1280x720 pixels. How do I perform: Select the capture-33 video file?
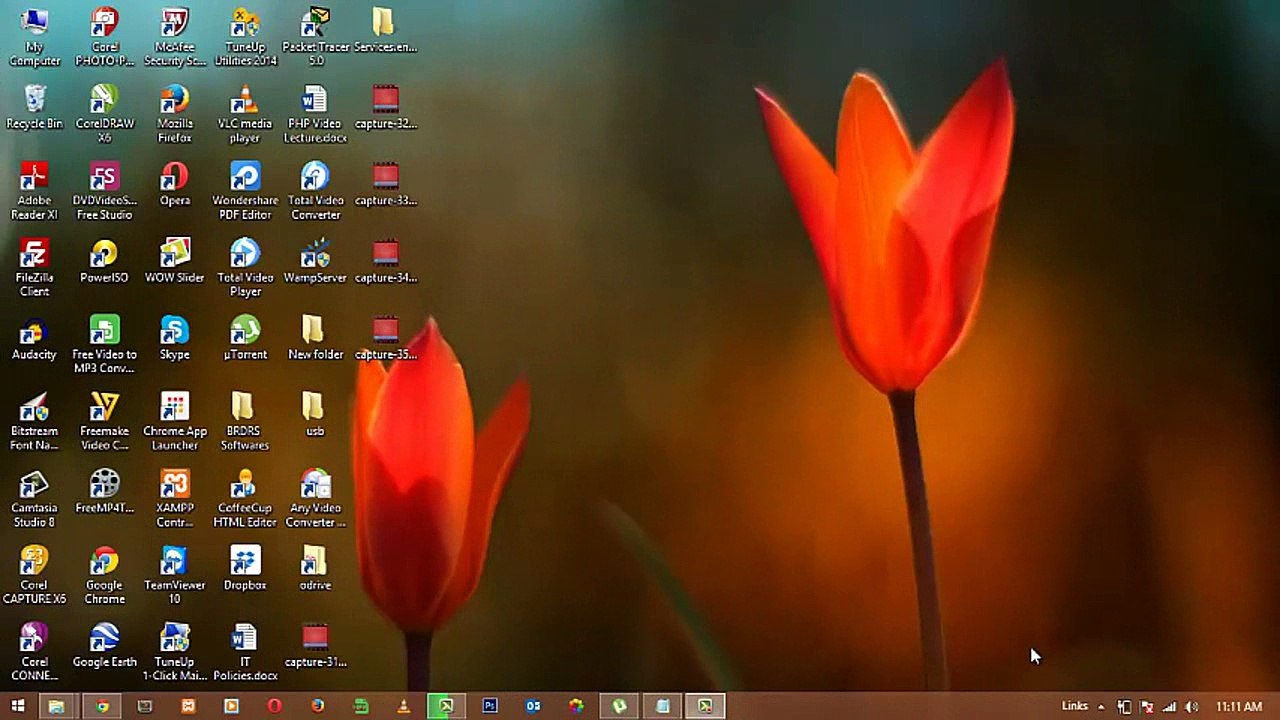pos(385,184)
